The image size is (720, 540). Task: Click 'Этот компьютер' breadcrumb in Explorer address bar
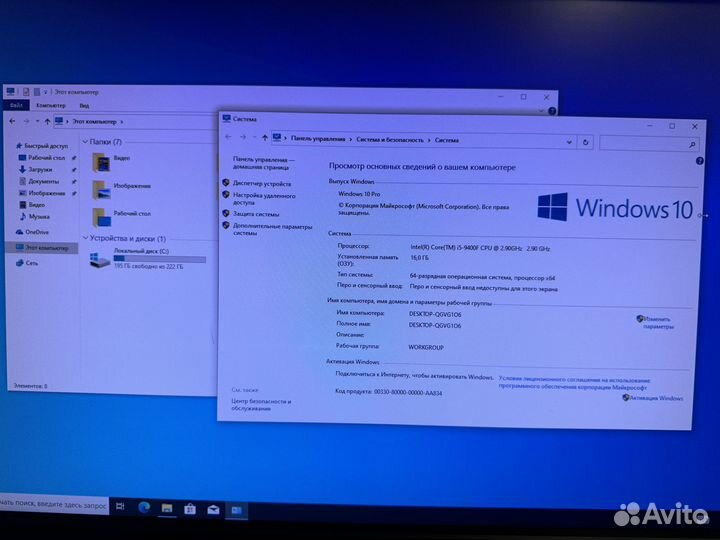[x=95, y=122]
